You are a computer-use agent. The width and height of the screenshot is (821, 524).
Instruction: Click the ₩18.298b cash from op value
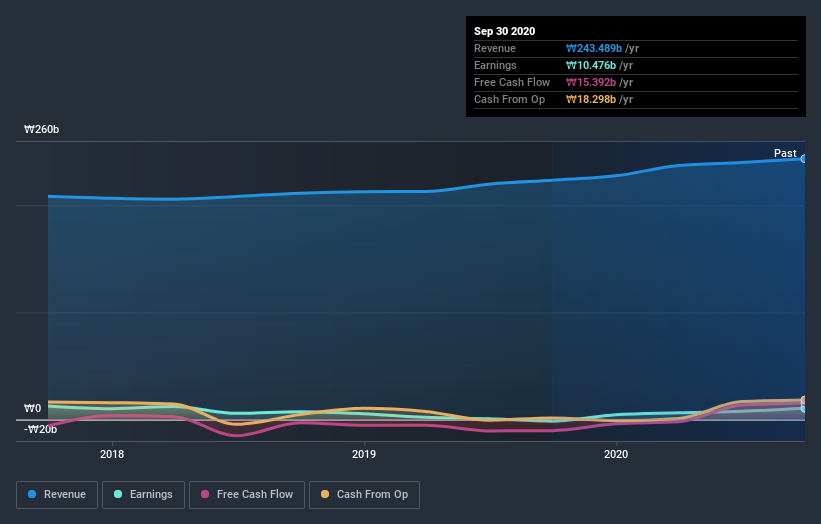(591, 99)
